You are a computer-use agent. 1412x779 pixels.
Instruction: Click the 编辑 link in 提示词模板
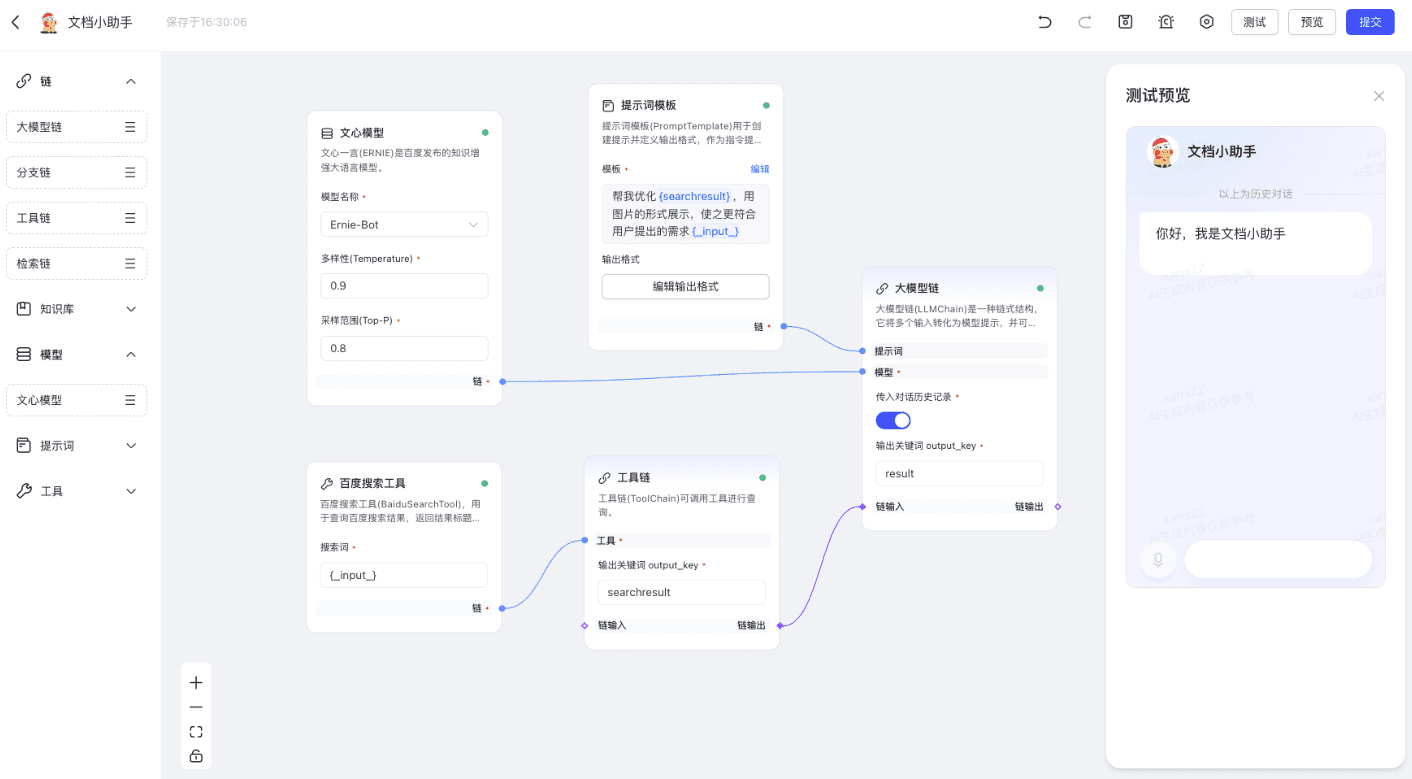coord(760,169)
